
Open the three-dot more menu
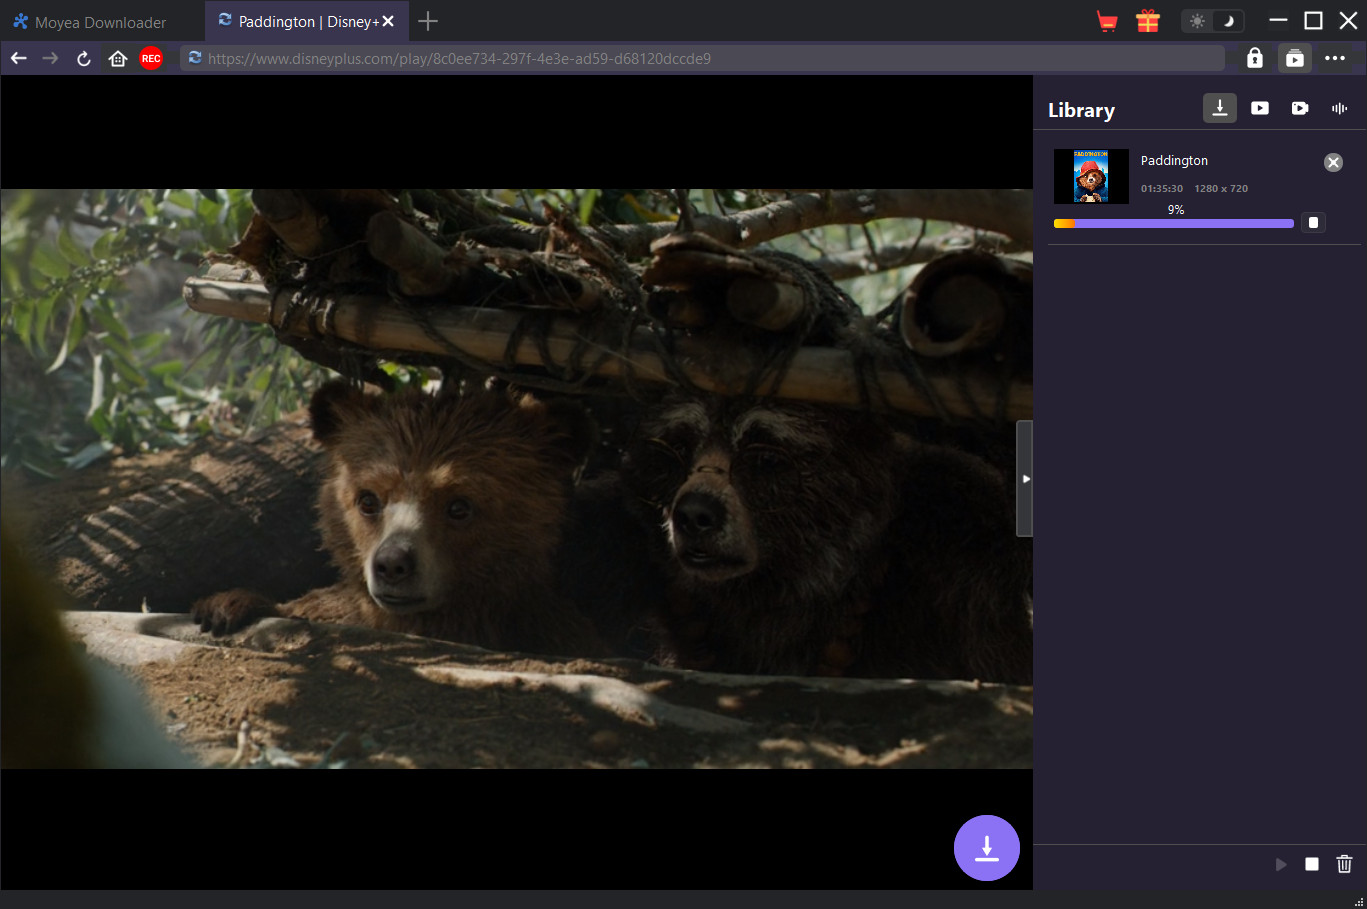[1335, 58]
